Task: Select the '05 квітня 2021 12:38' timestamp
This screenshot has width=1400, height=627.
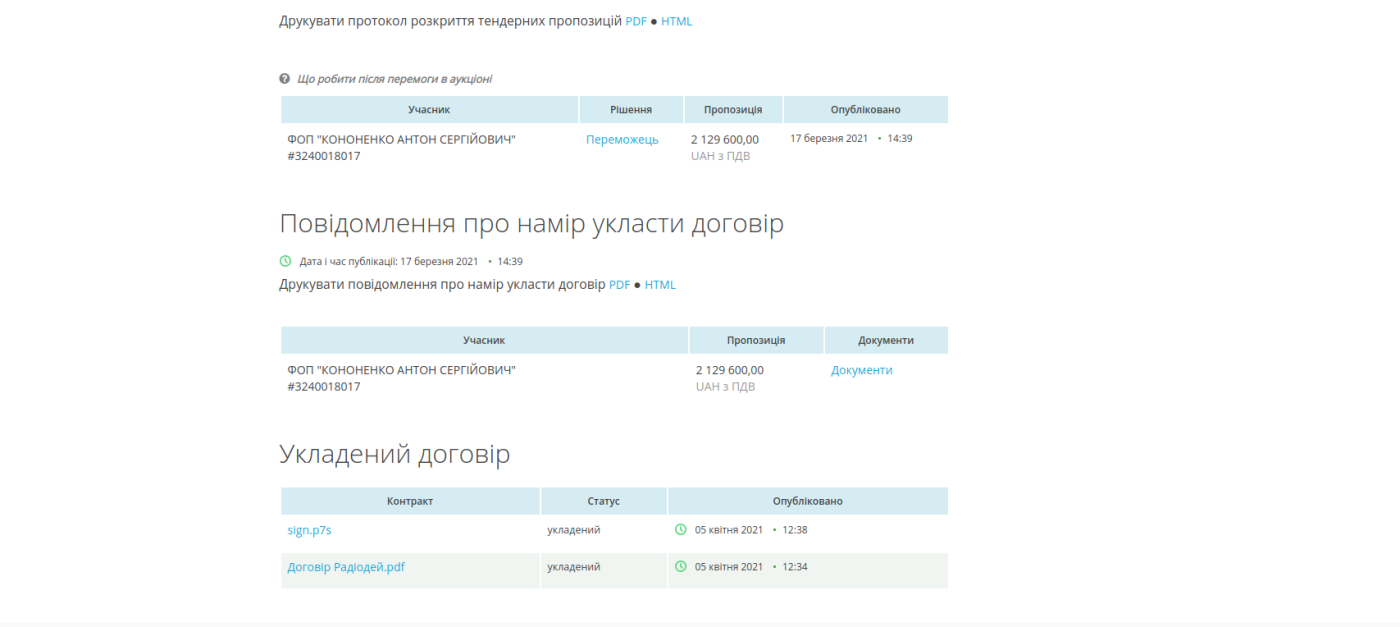Action: pyautogui.click(x=751, y=530)
